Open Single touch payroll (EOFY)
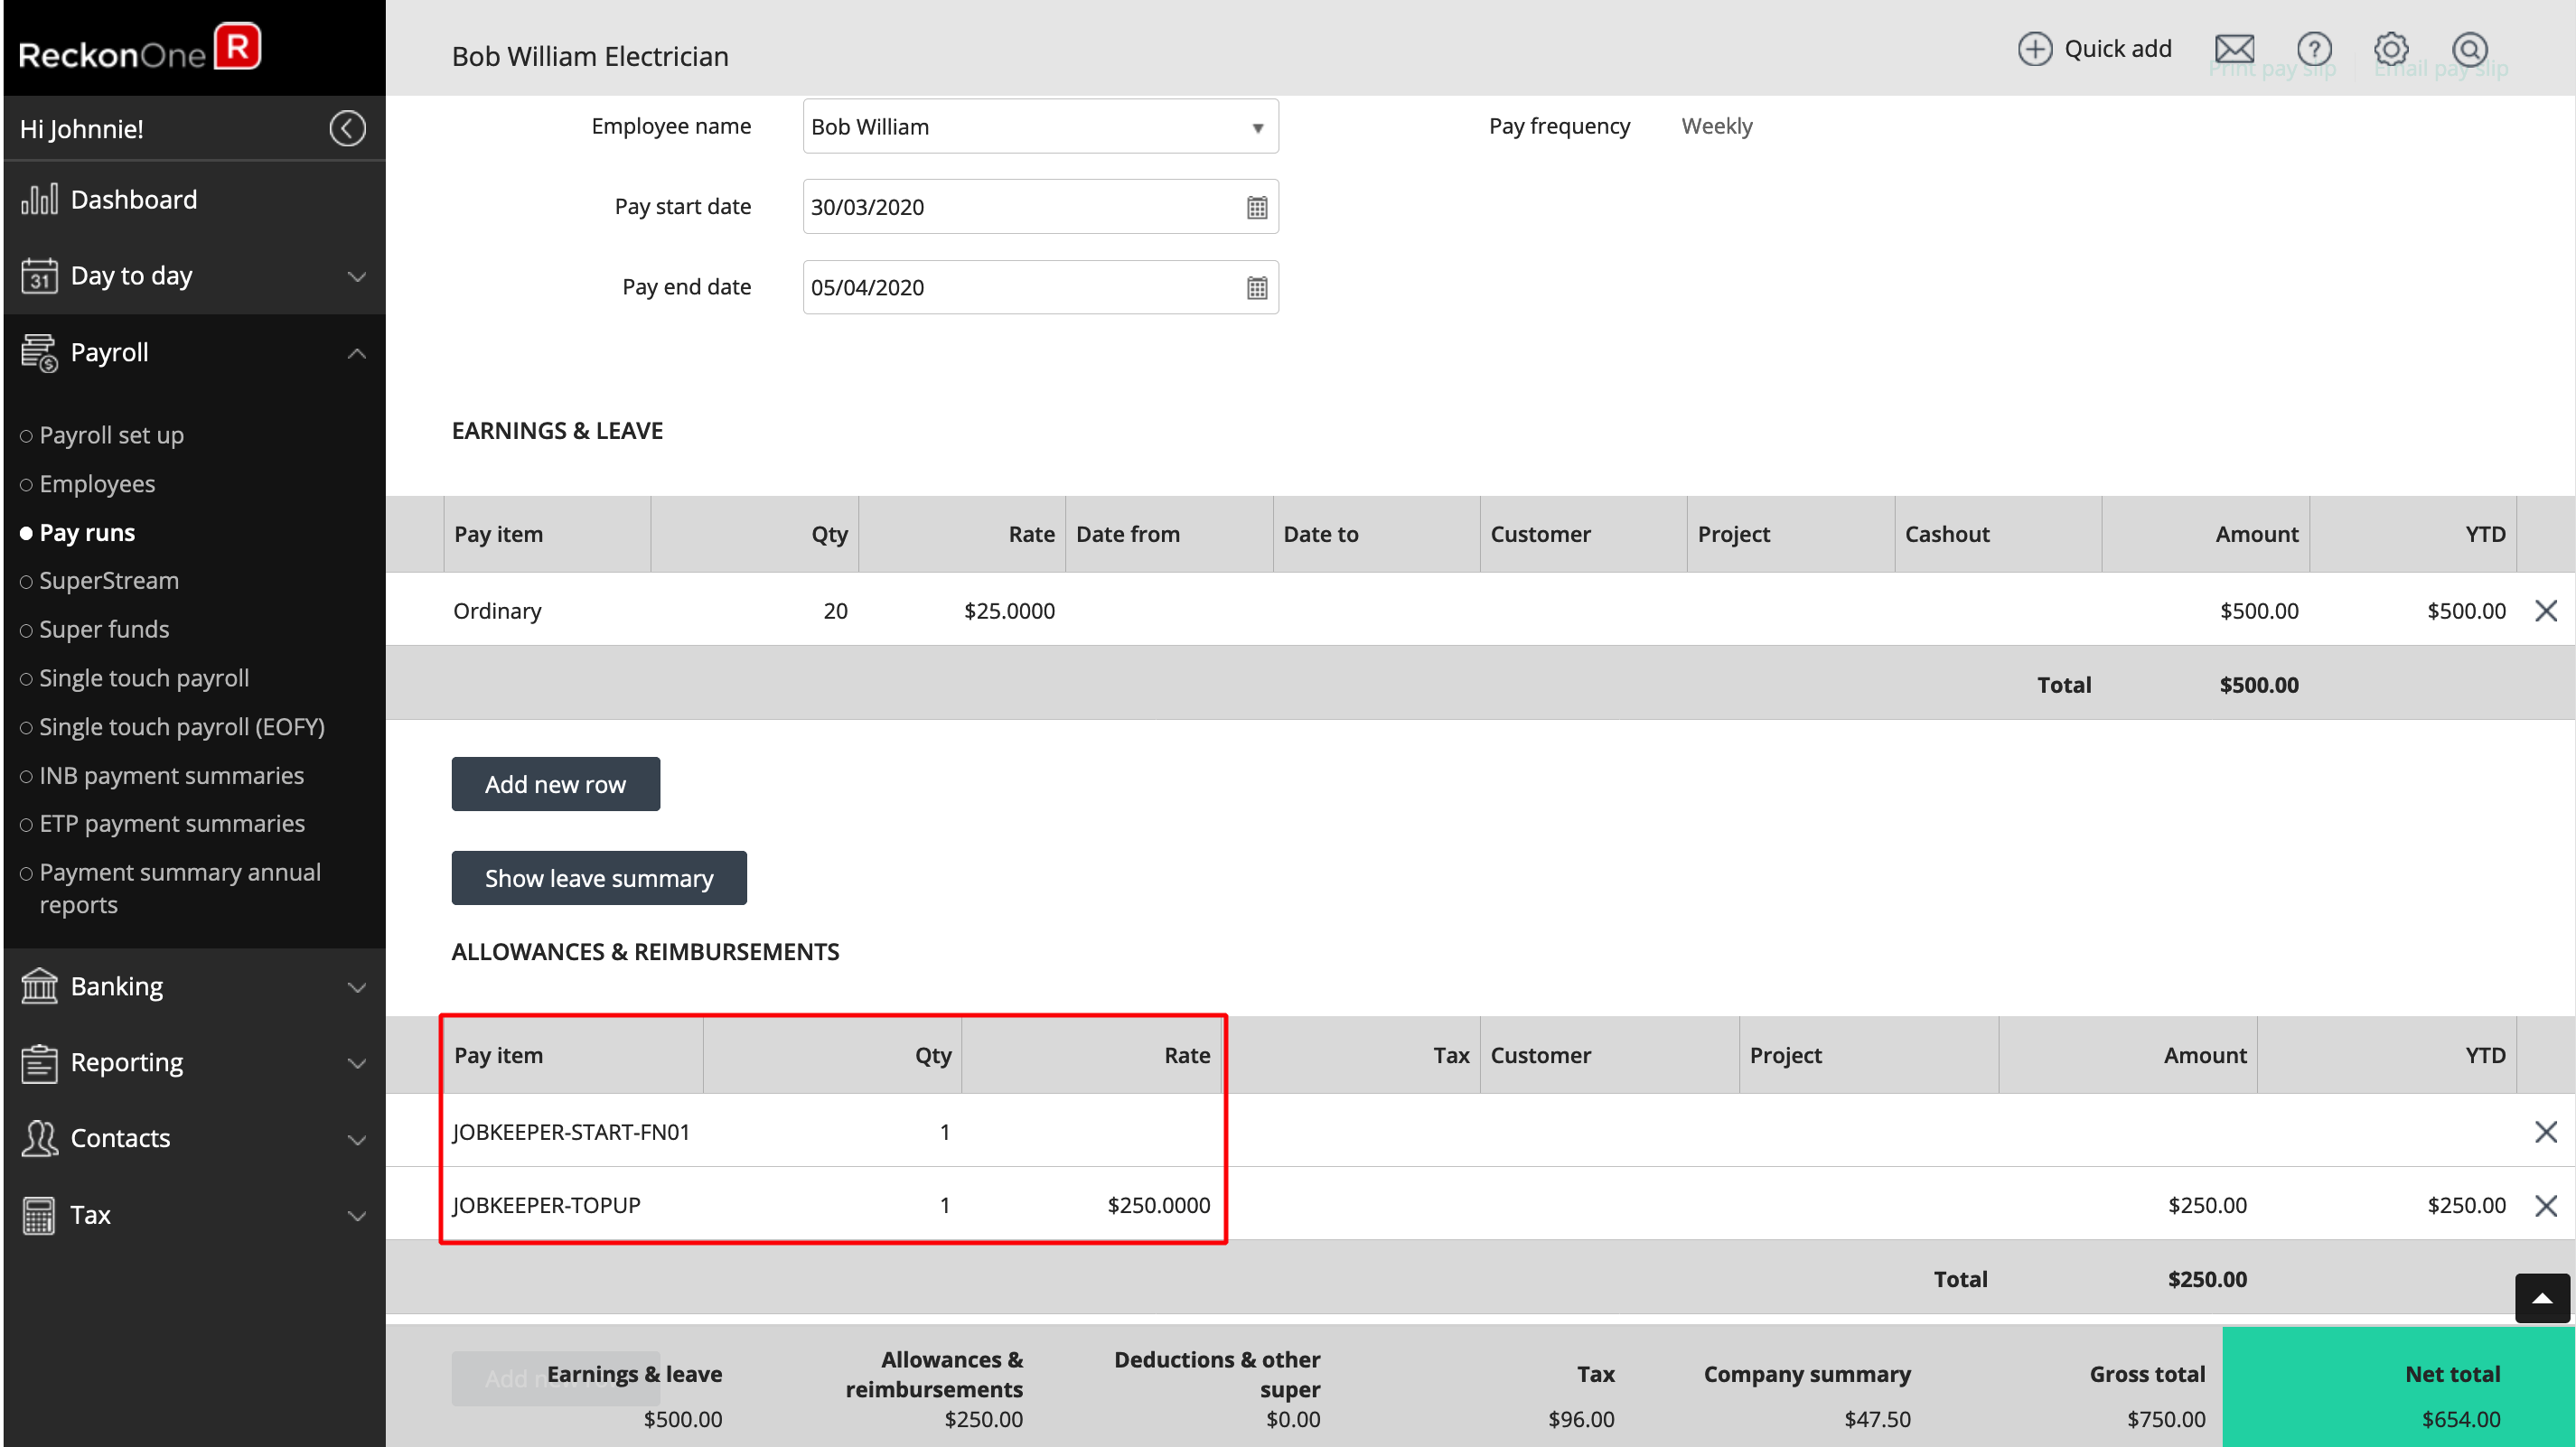The image size is (2576, 1447). click(x=182, y=727)
